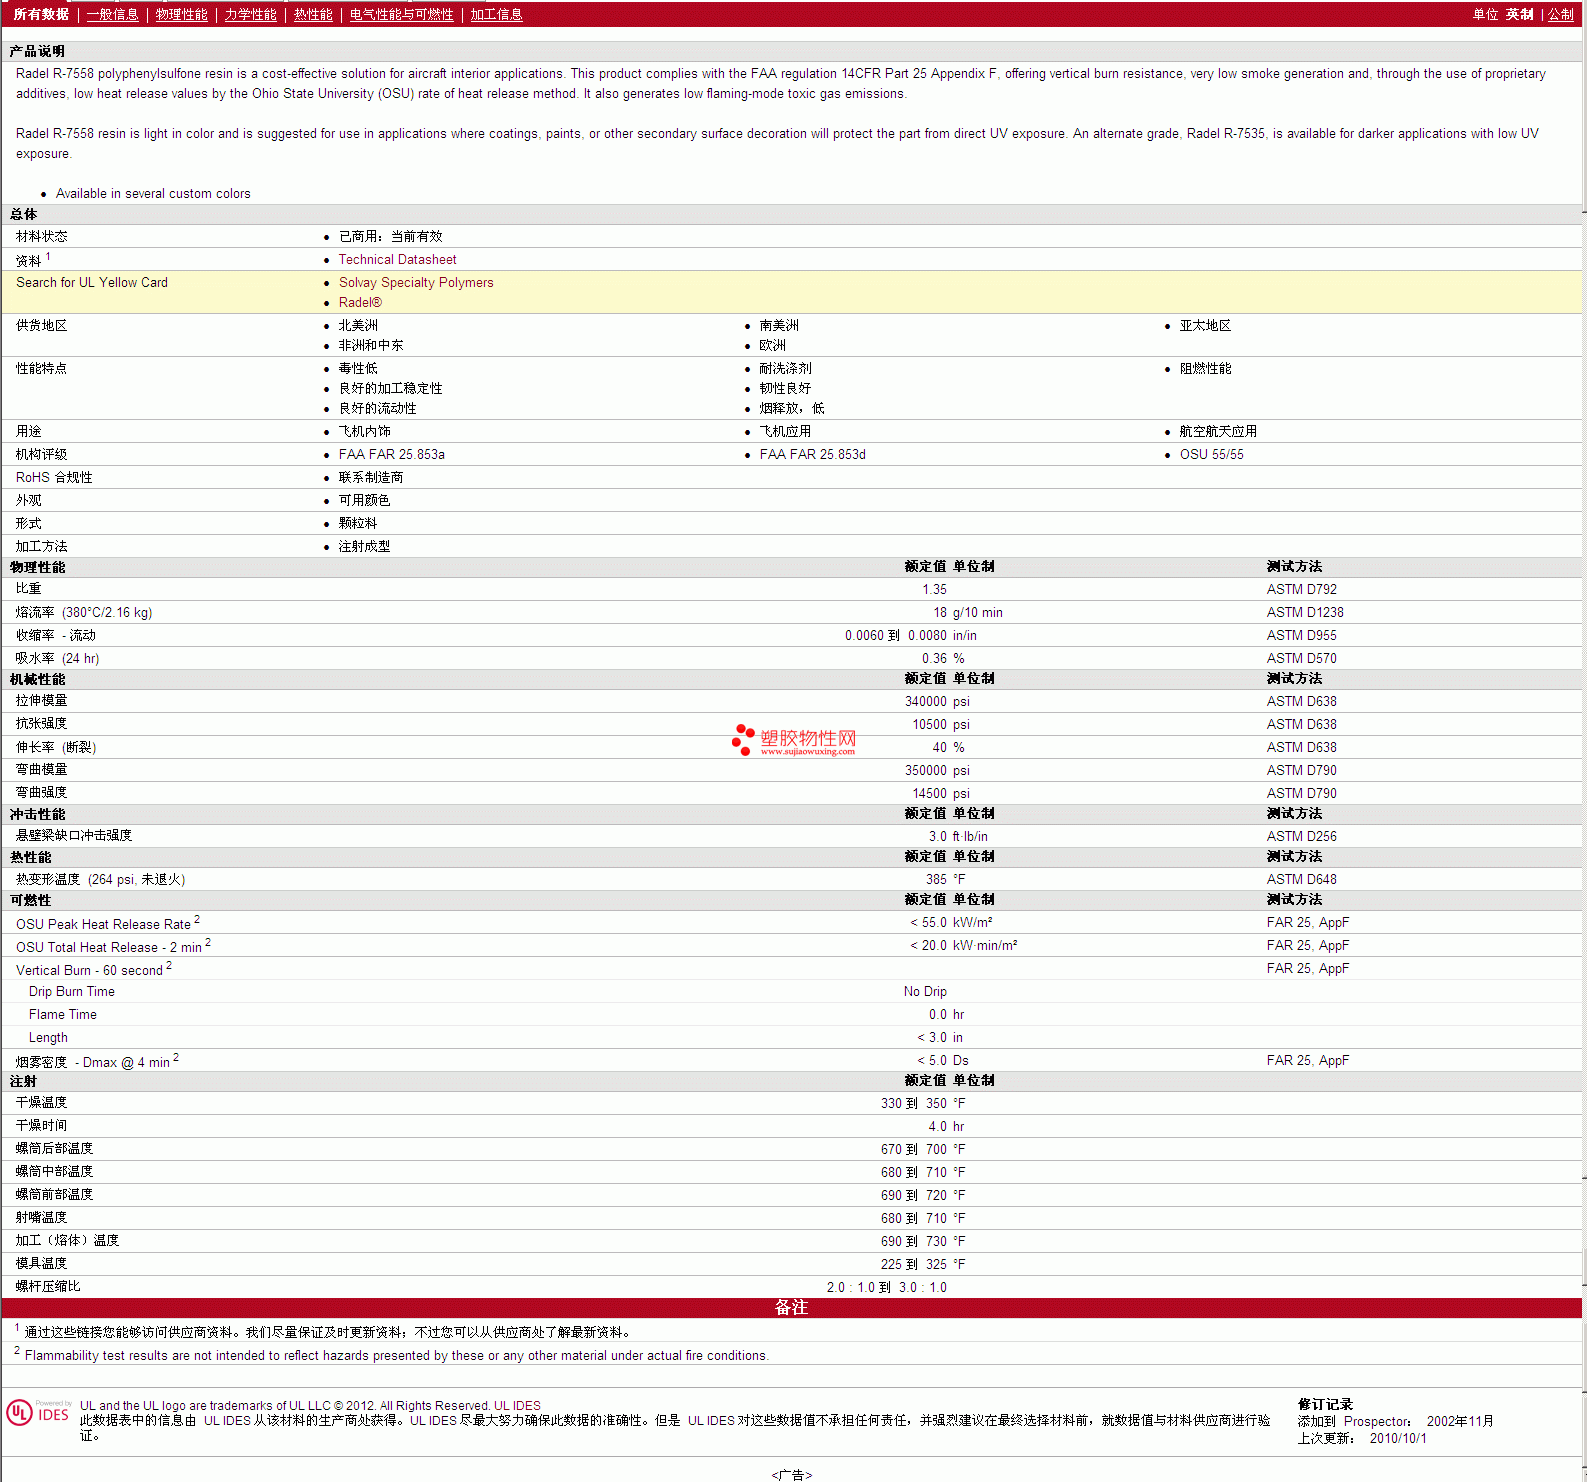Screen dimensions: 1587x1482
Task: Select the 飞机内饰 application entry
Action: 364,431
